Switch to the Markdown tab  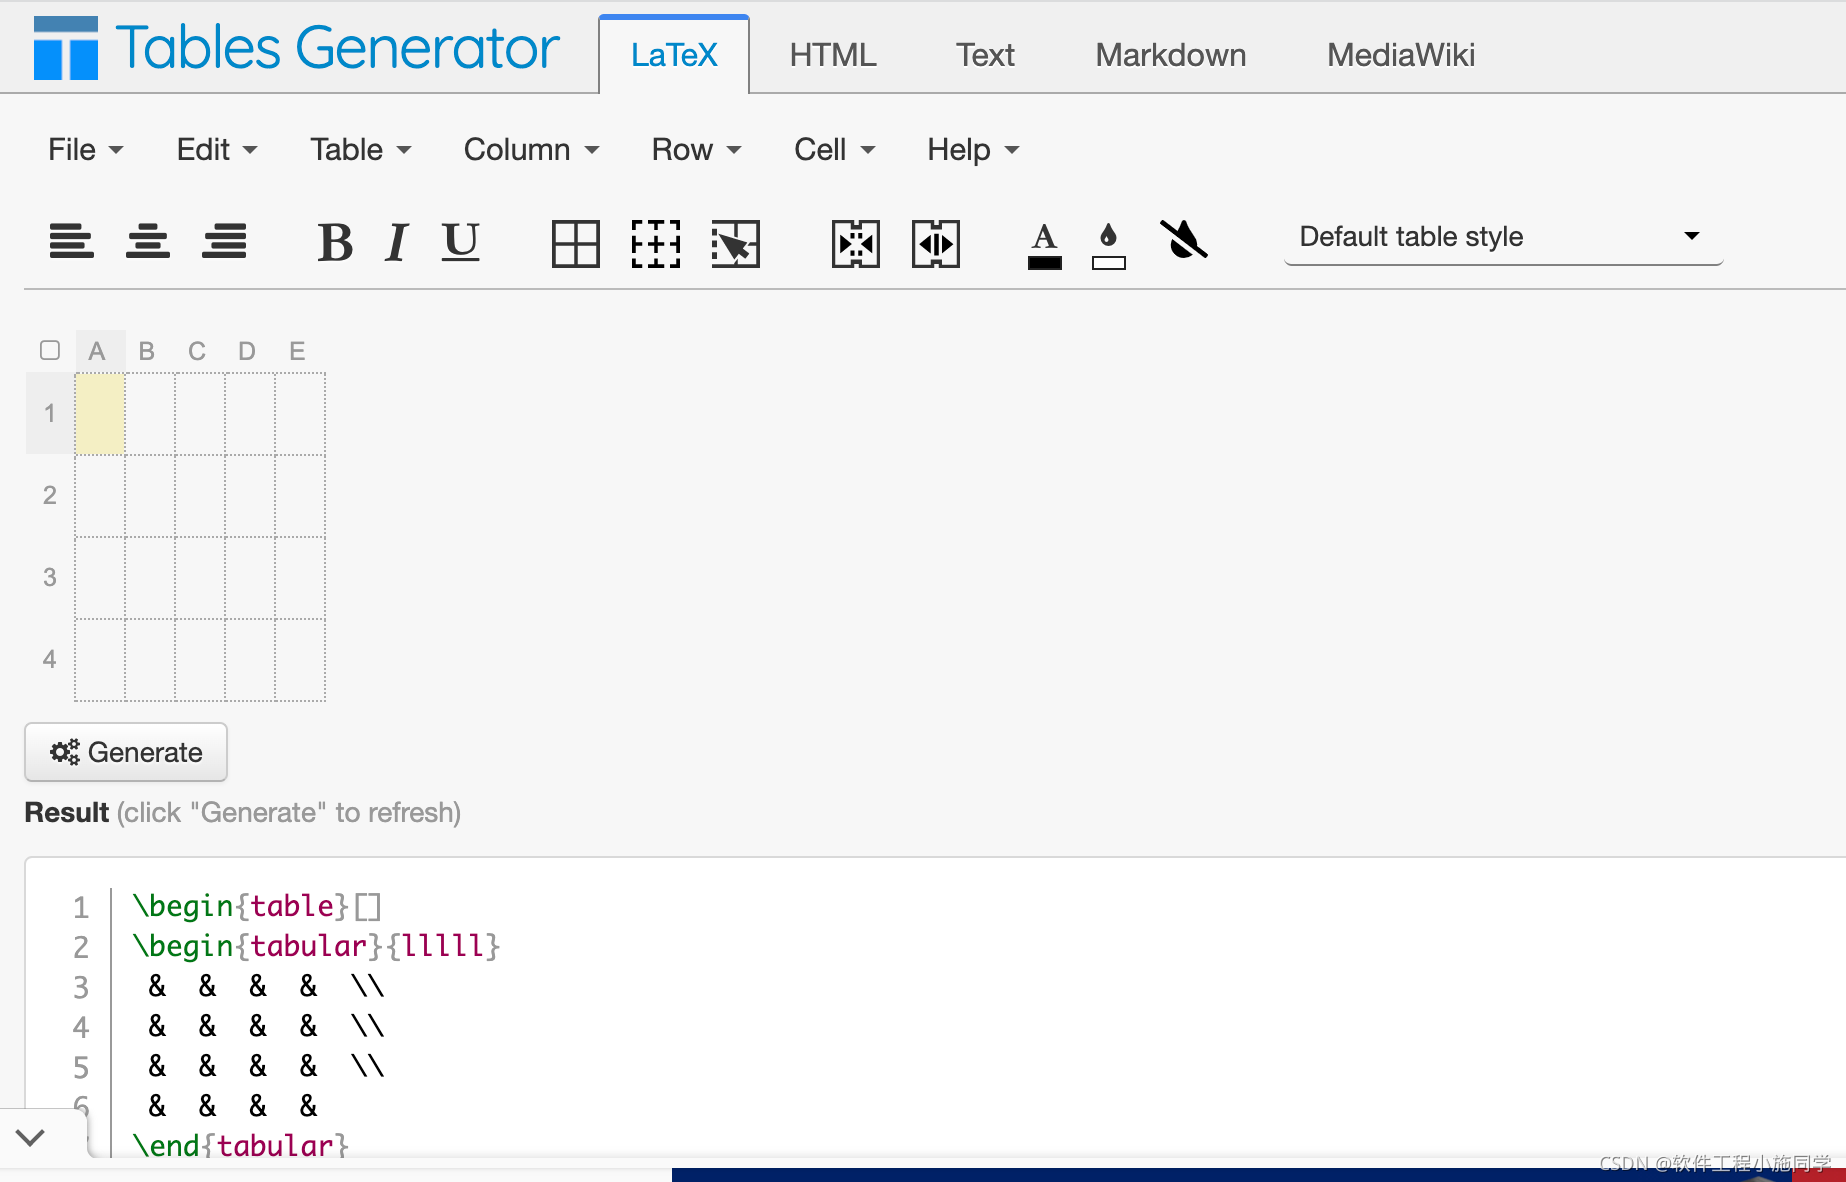1171,55
